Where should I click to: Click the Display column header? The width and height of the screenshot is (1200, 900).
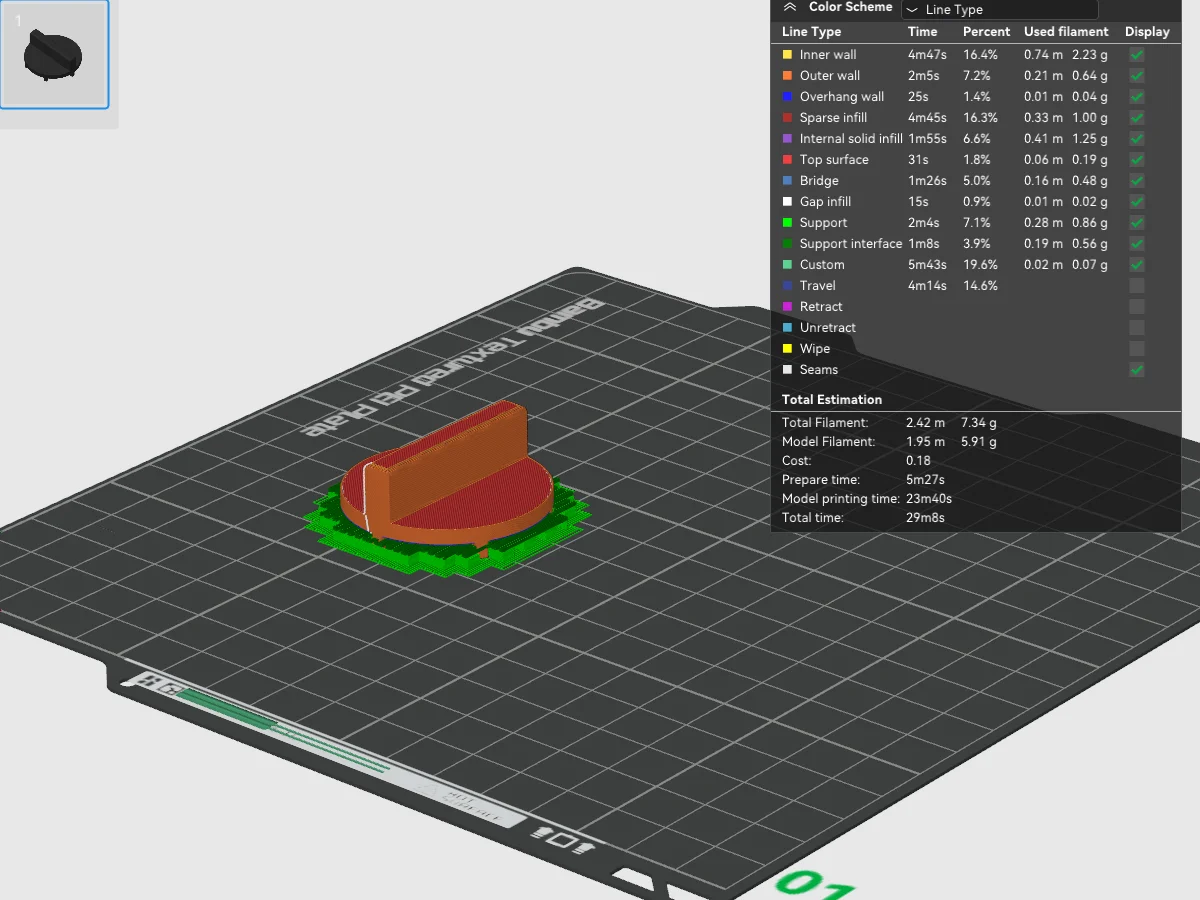pyautogui.click(x=1147, y=32)
